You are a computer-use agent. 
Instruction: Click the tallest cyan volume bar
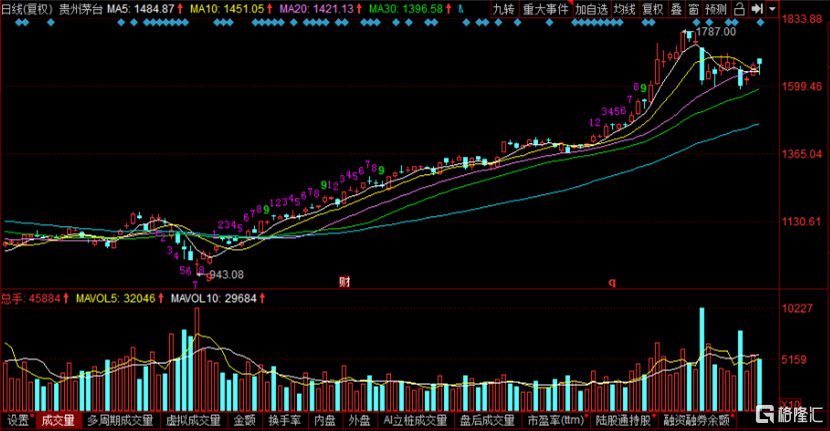click(x=702, y=360)
